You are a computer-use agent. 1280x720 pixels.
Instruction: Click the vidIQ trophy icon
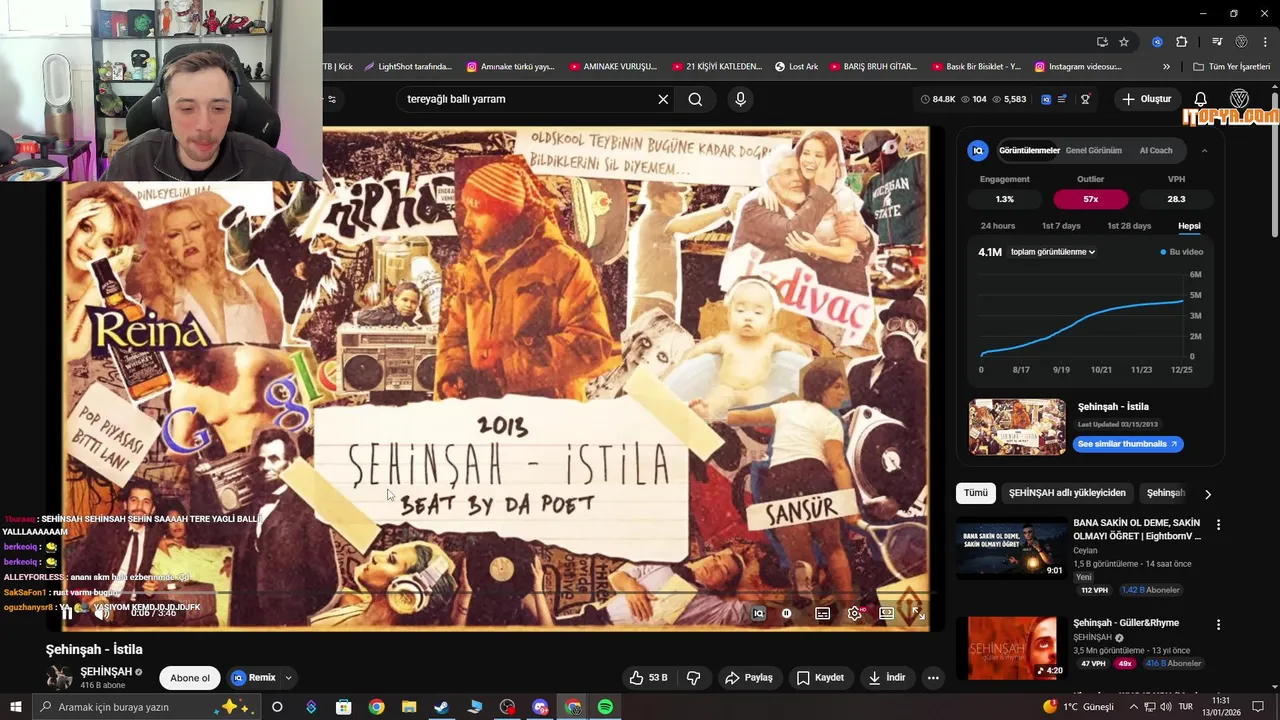point(1085,99)
